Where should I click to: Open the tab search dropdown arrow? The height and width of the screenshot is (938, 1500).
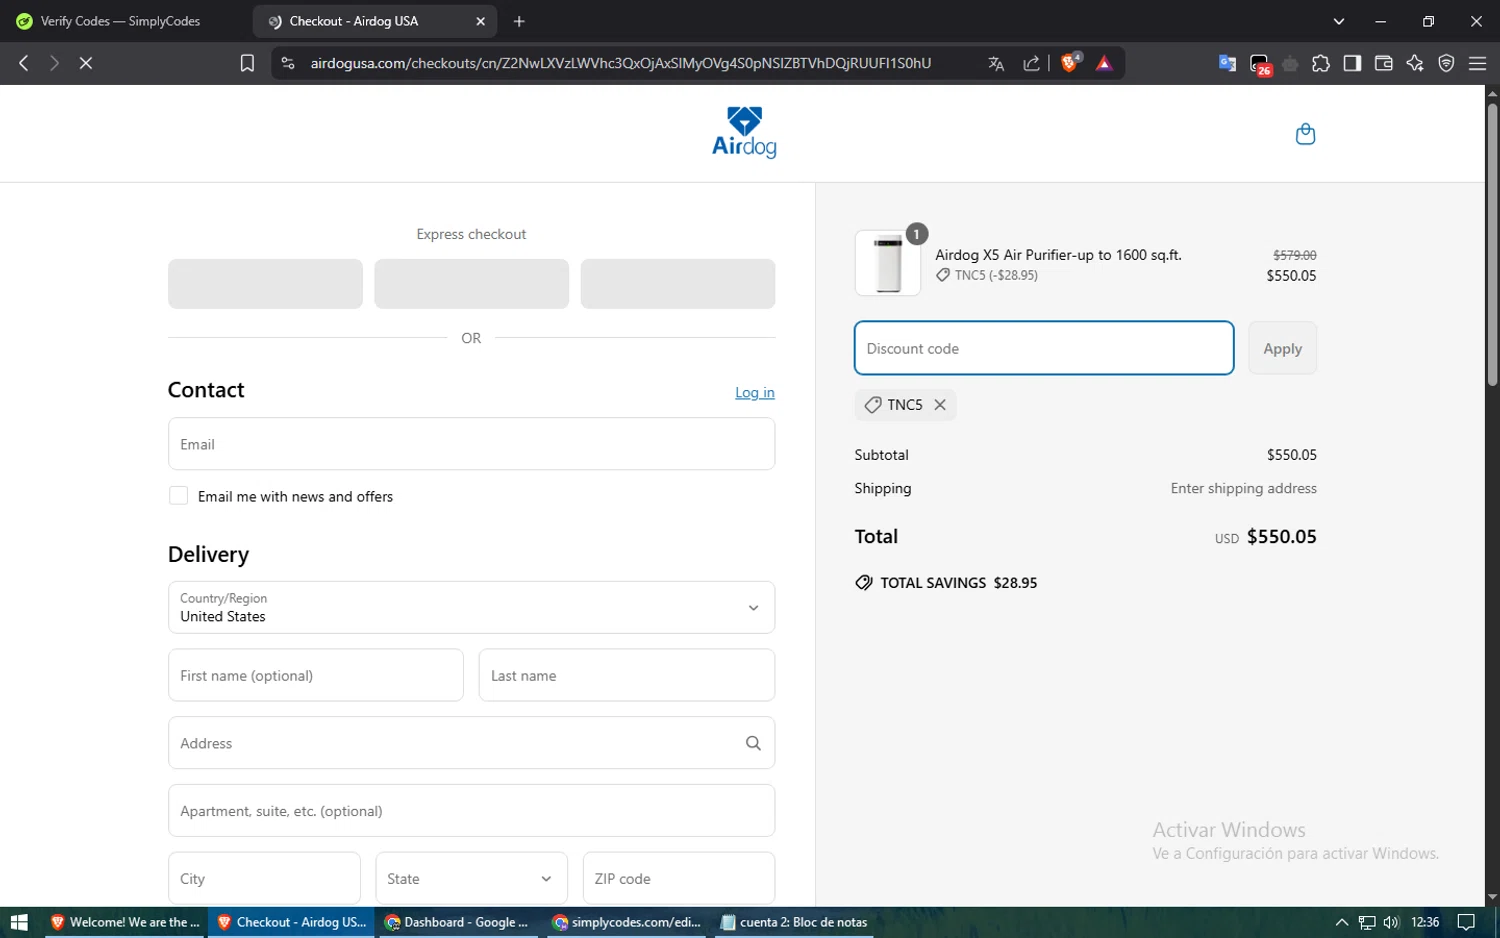tap(1339, 21)
